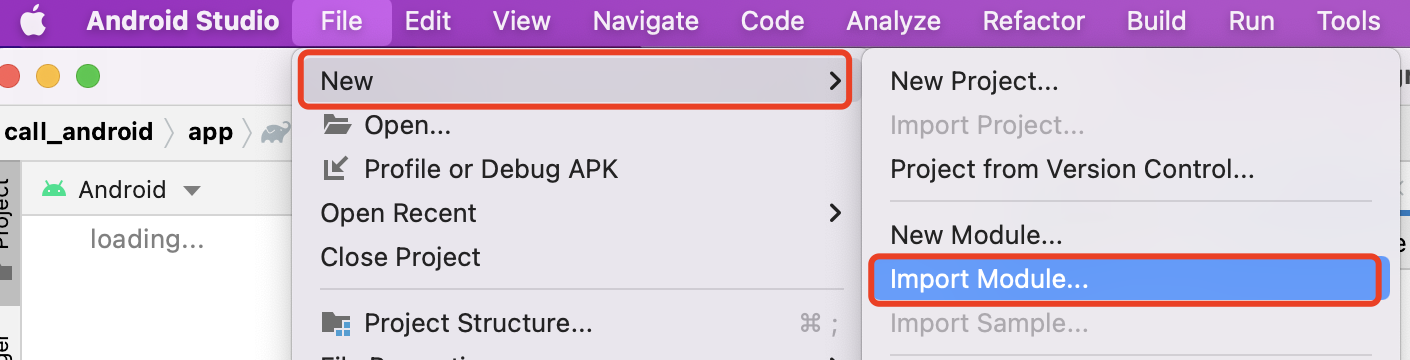The image size is (1410, 360).
Task: Click the Project Structure icon
Action: coord(336,323)
